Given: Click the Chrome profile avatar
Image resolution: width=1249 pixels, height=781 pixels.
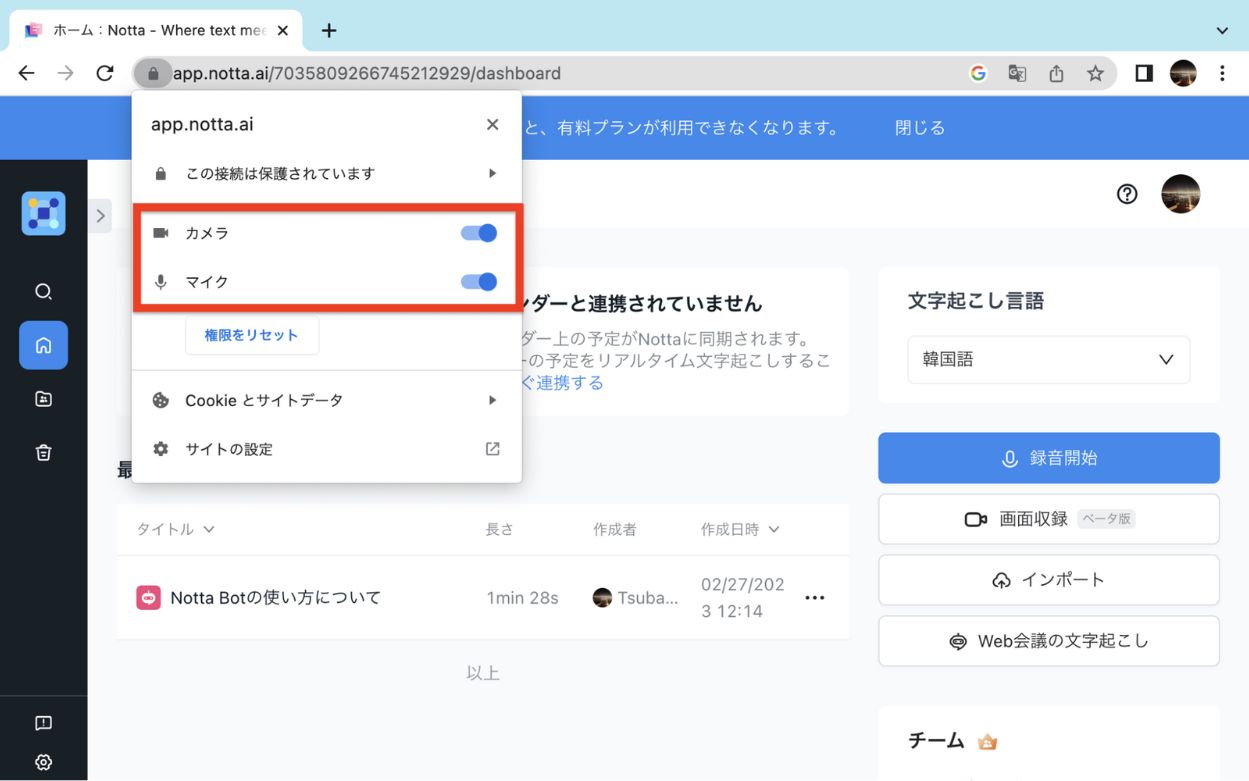Looking at the screenshot, I should pyautogui.click(x=1183, y=73).
